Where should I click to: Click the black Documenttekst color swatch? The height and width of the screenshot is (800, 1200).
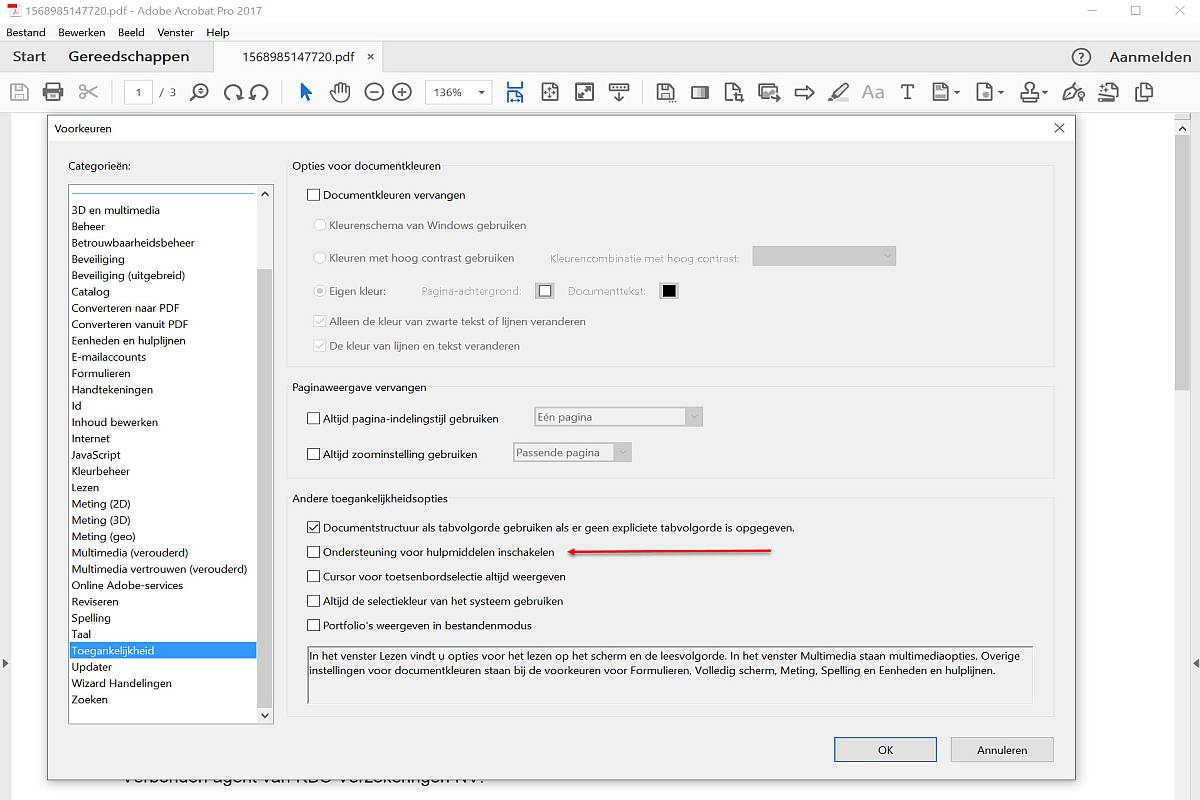pyautogui.click(x=669, y=291)
